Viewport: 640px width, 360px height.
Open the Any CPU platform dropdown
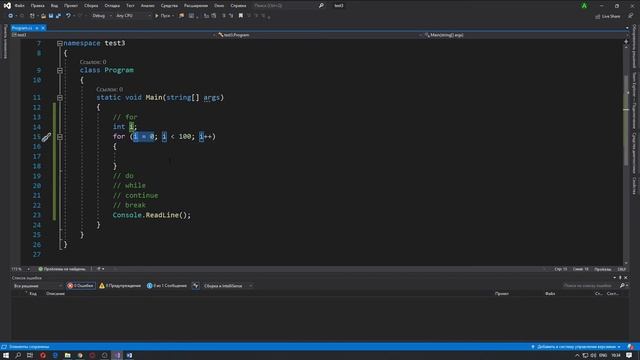coord(133,16)
